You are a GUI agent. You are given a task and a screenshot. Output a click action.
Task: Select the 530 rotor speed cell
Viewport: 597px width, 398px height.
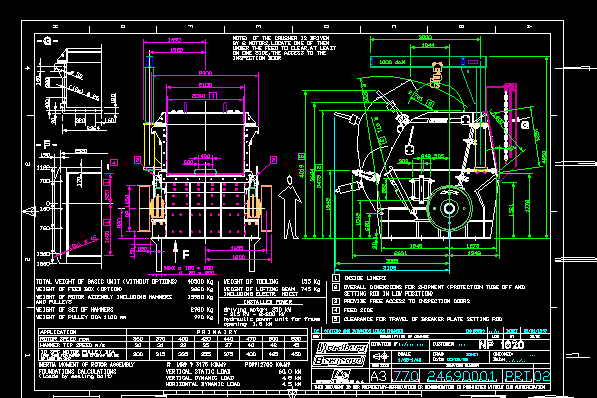[295, 339]
